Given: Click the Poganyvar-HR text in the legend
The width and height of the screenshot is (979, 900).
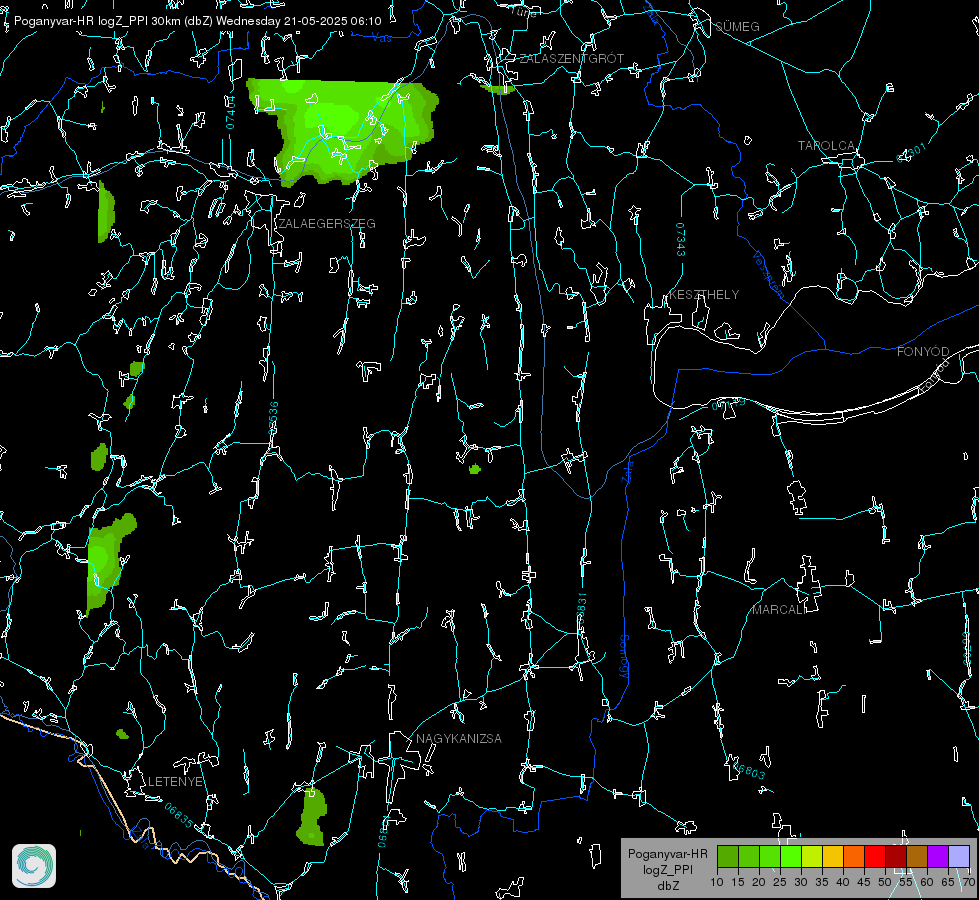Looking at the screenshot, I should point(667,854).
